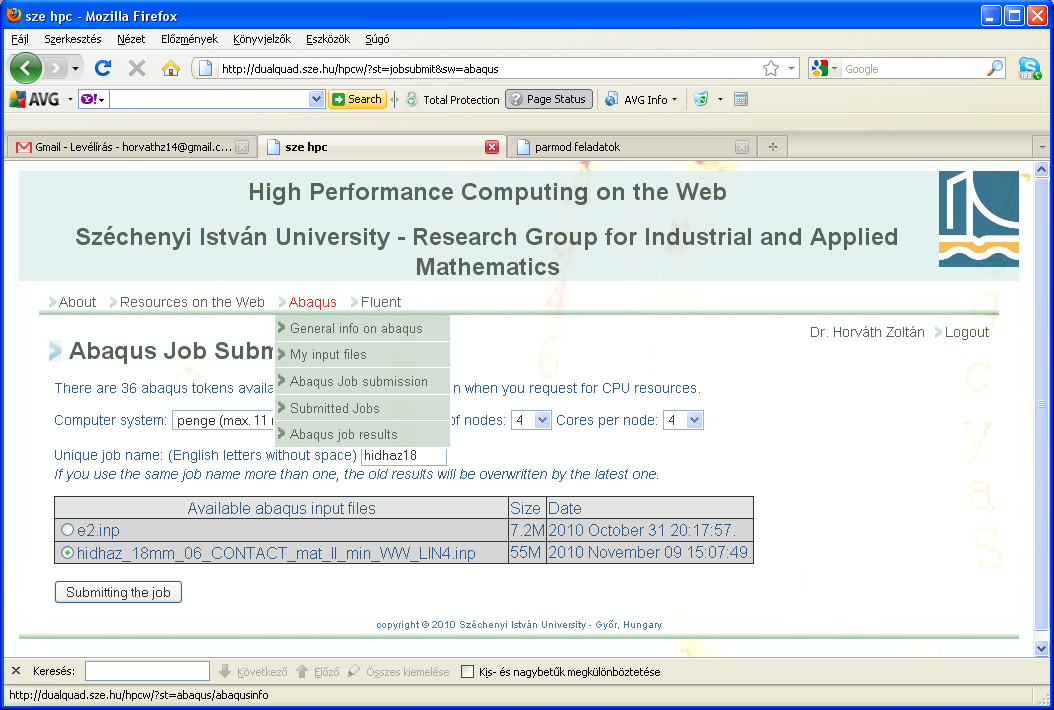The height and width of the screenshot is (710, 1054).
Task: Close the find bar with X
Action: (x=16, y=670)
